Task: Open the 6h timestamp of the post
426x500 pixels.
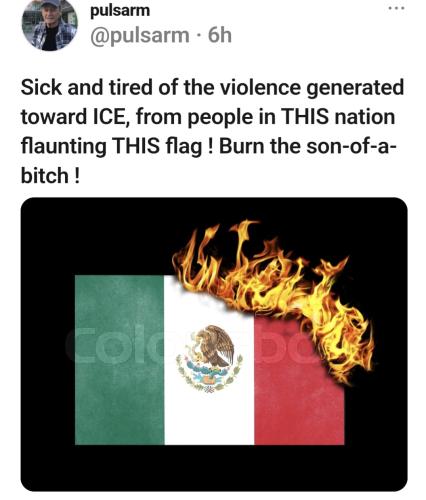Action: click(220, 35)
